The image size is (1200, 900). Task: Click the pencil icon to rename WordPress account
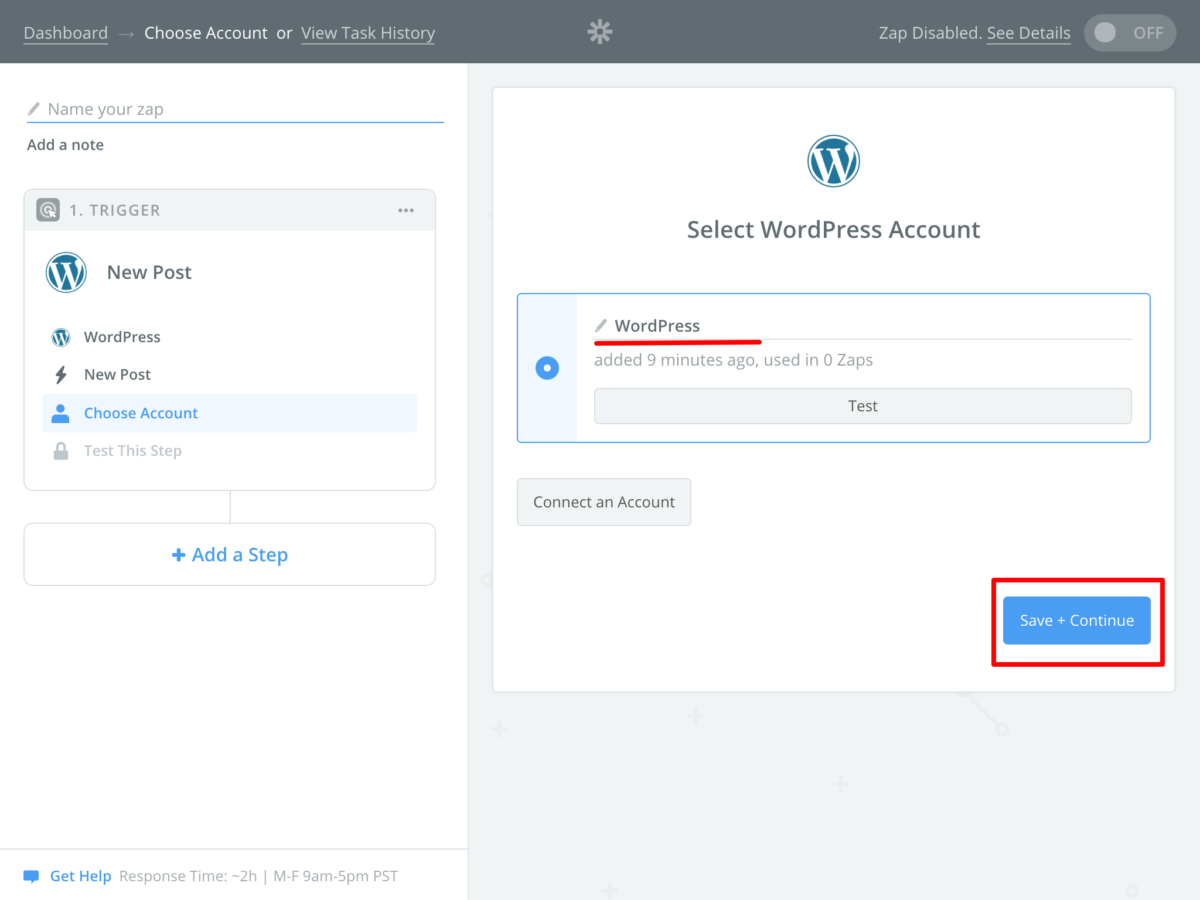tap(601, 326)
